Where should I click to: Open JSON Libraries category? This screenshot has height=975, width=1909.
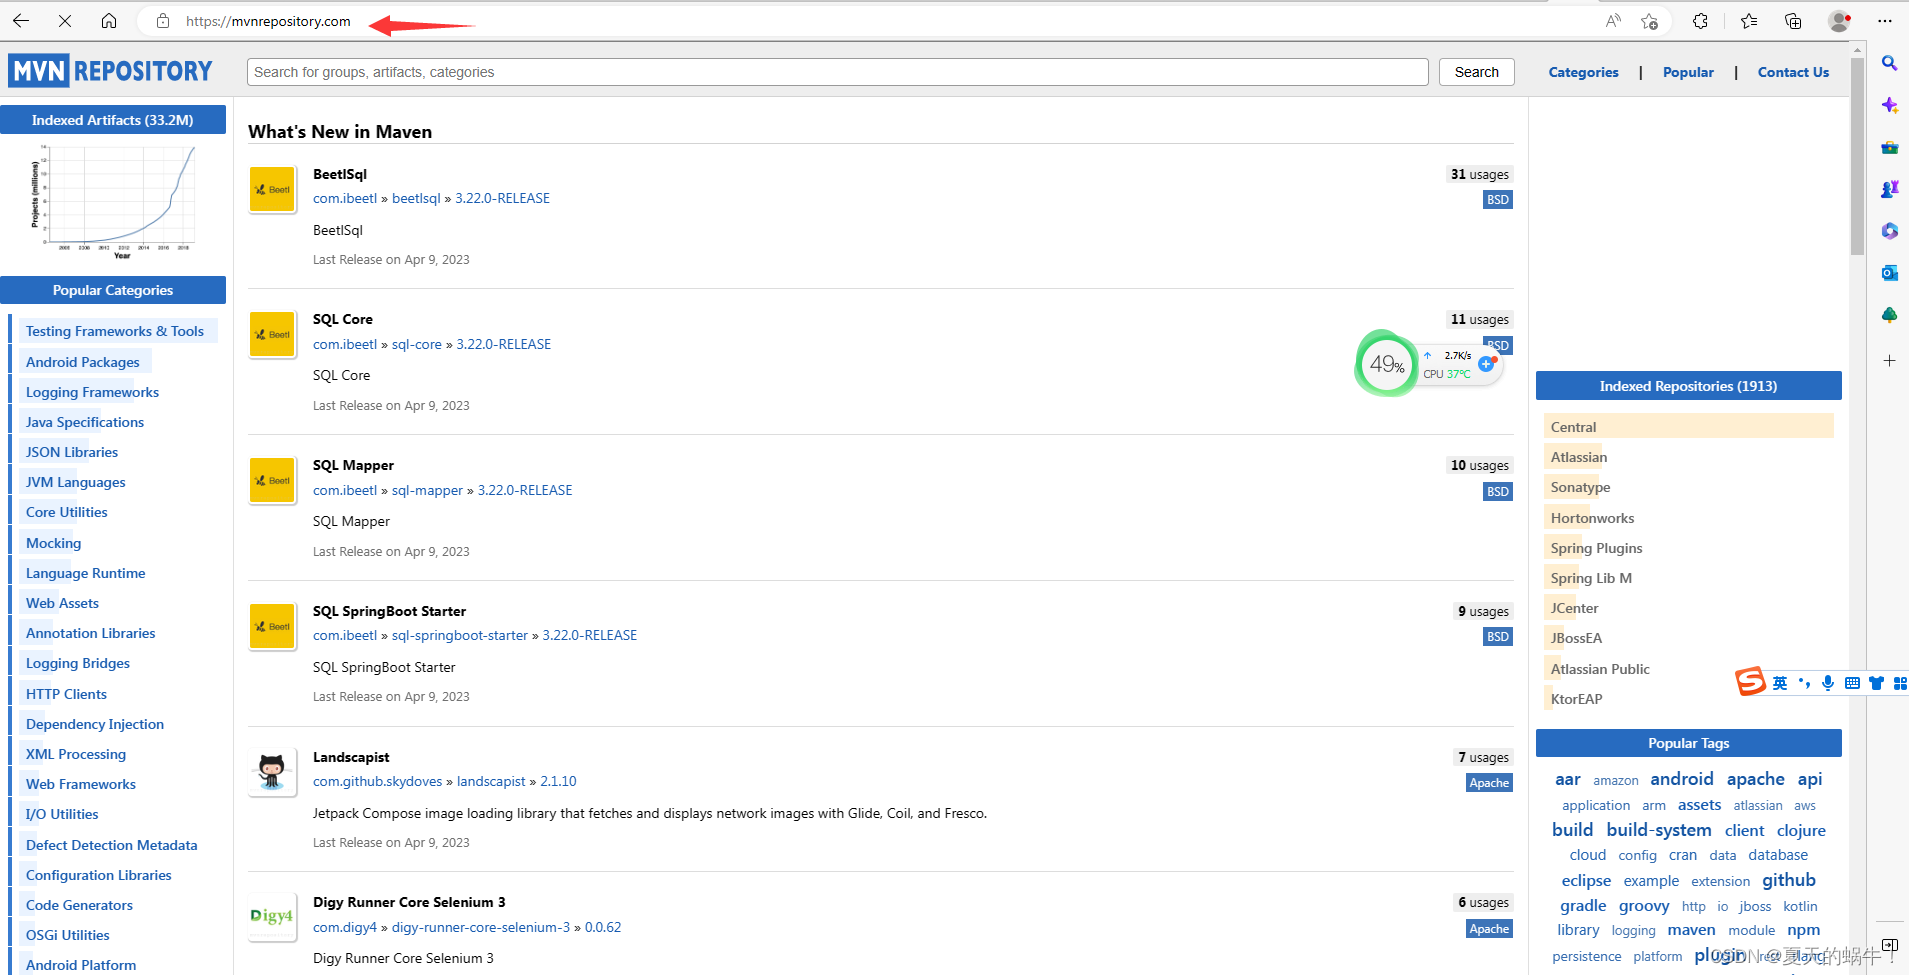click(72, 452)
